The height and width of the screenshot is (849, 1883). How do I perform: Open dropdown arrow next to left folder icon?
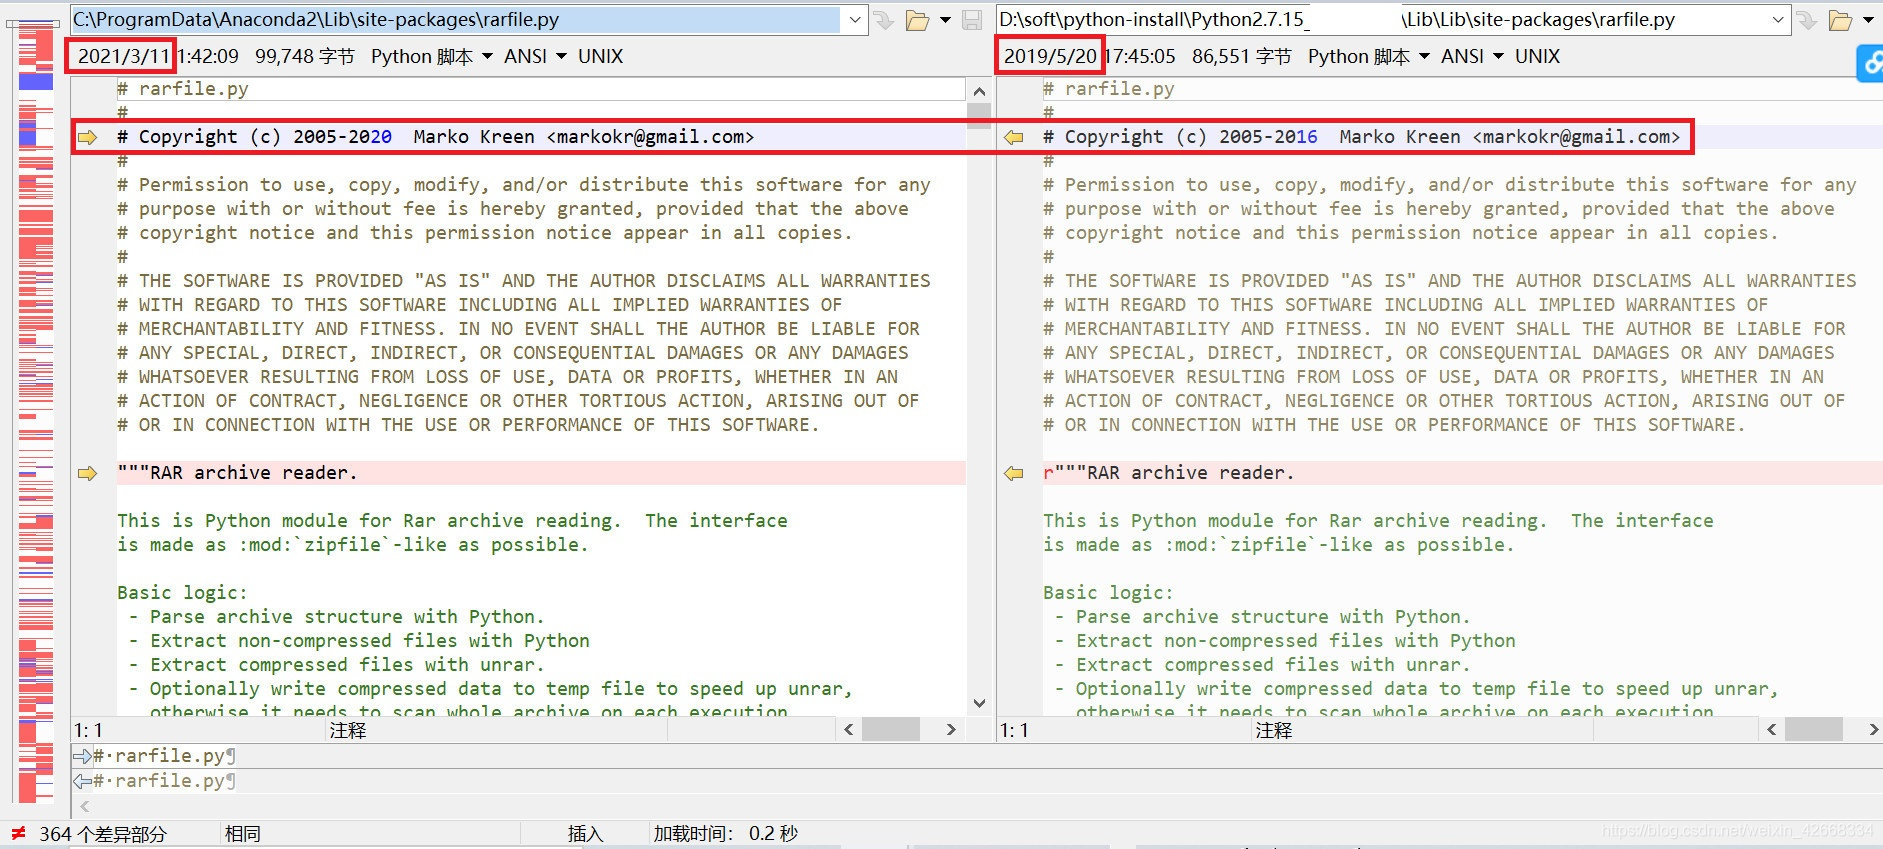coord(945,20)
